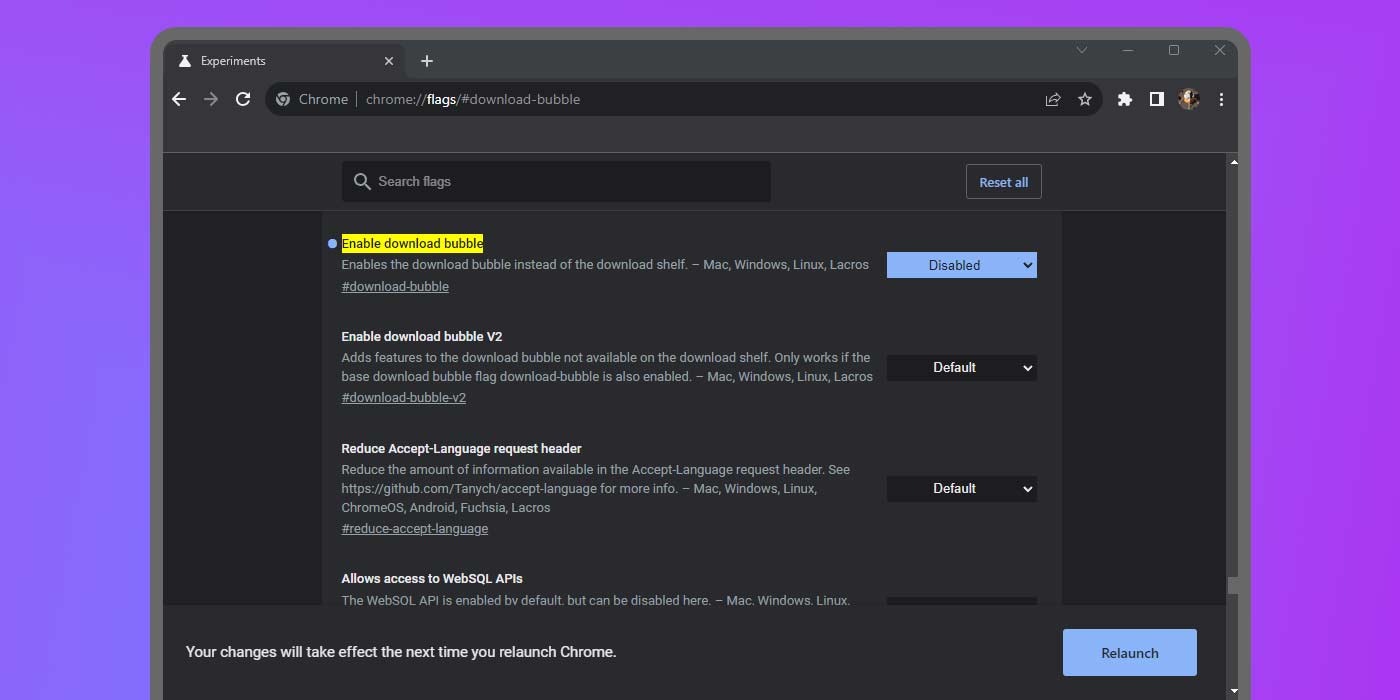Bookmark this page with the star icon
Viewport: 1400px width, 700px height.
(x=1085, y=99)
